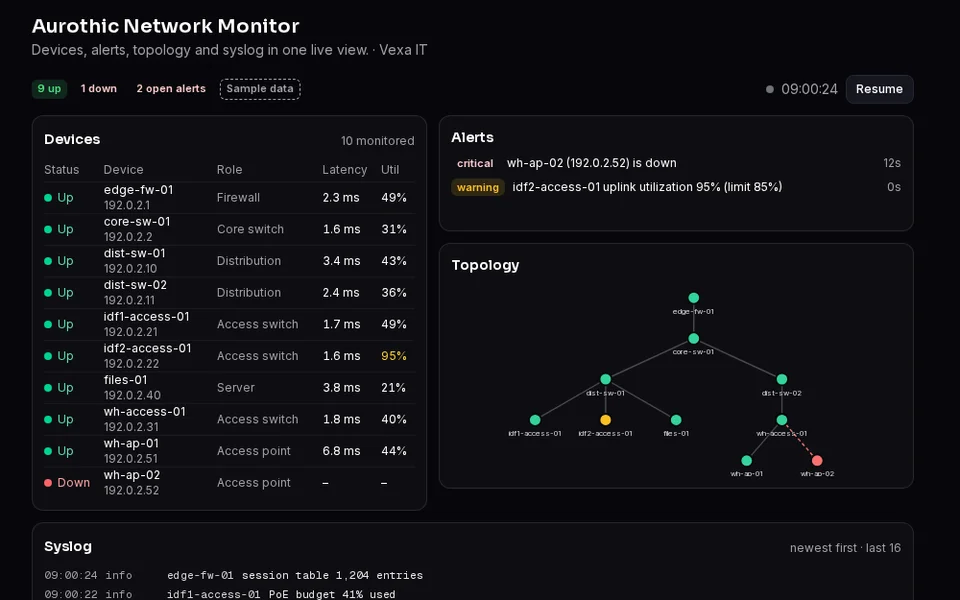This screenshot has height=600, width=960.
Task: Click the status dot in core-sw-01 row
Action: tap(48, 229)
